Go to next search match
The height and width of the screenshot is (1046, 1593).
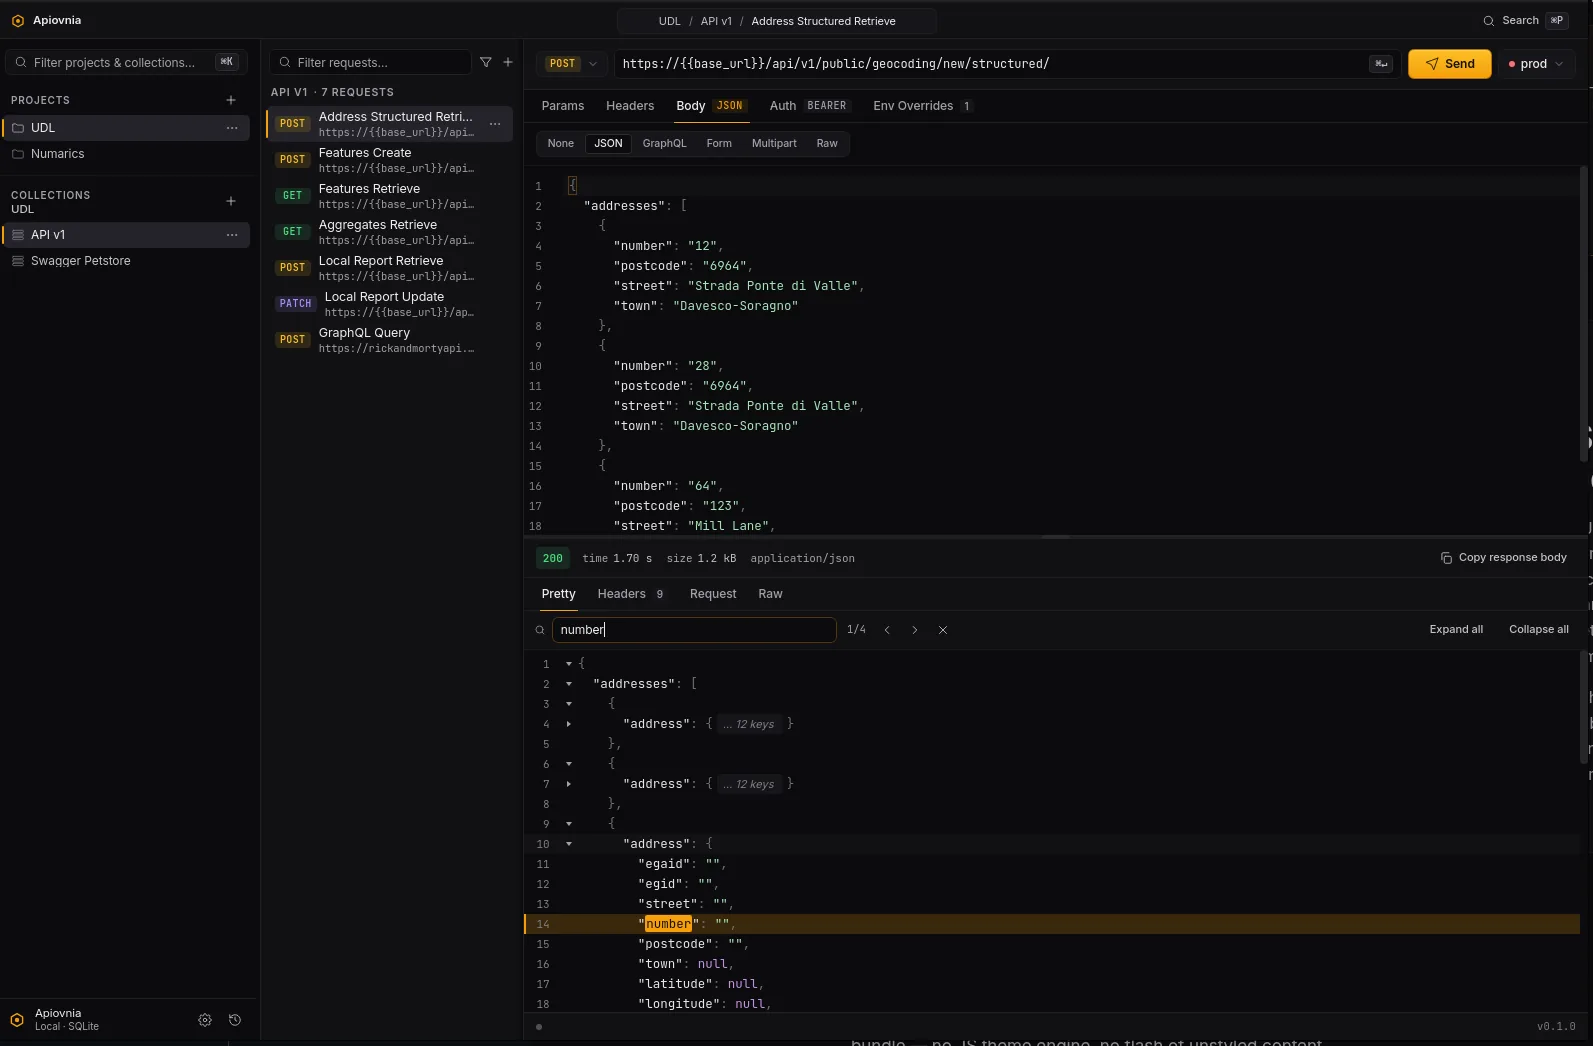coord(915,630)
